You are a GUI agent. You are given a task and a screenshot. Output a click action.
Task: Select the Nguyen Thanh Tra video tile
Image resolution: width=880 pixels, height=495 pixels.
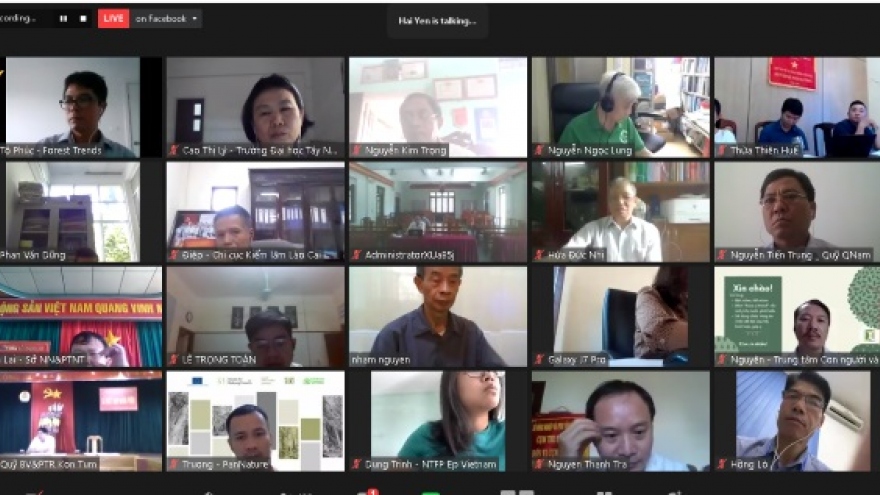(621, 421)
